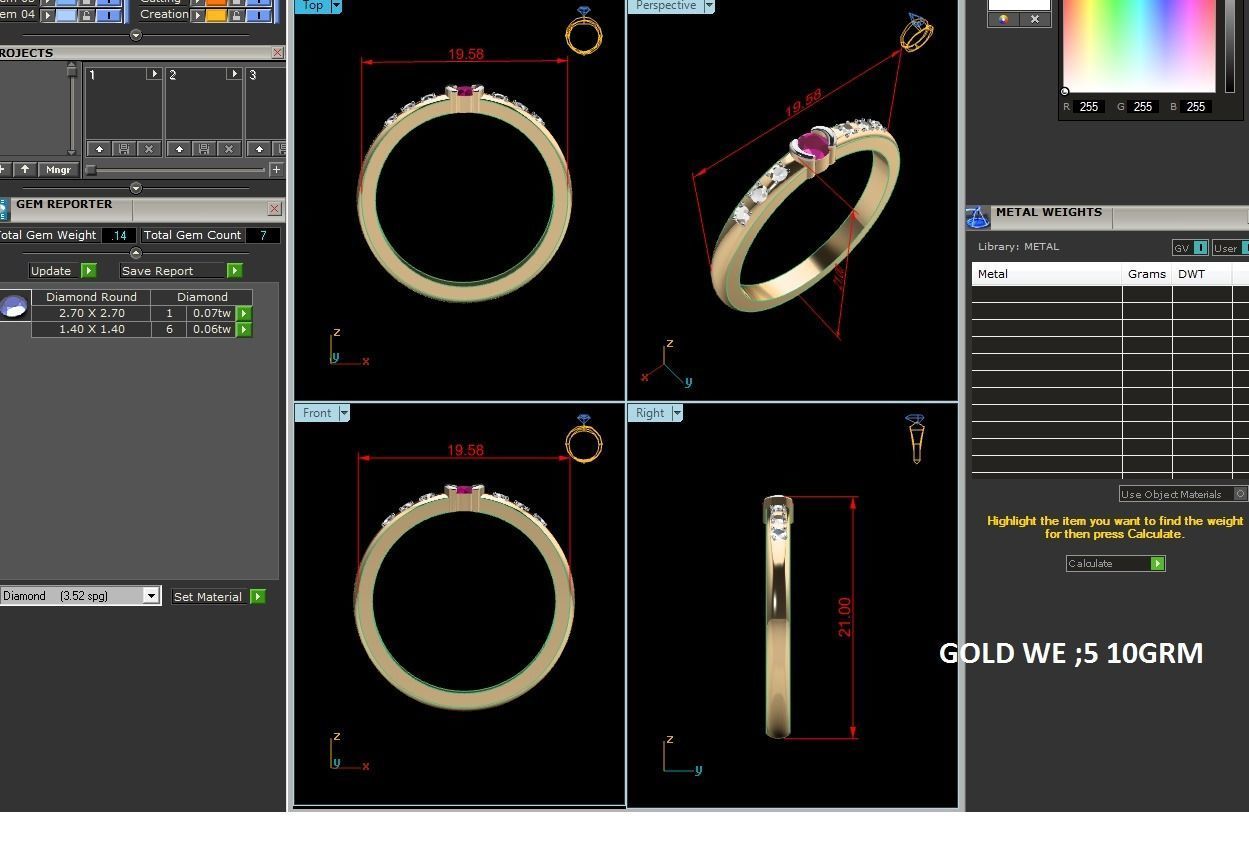Open the Front viewport dropdown arrow

pyautogui.click(x=344, y=413)
